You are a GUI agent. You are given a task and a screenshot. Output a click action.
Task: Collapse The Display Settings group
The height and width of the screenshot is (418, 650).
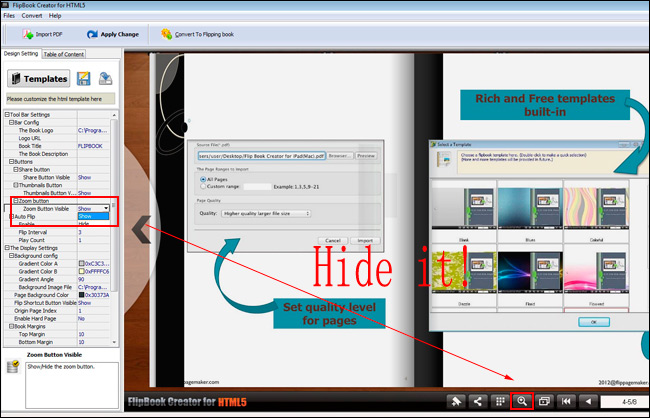7,248
